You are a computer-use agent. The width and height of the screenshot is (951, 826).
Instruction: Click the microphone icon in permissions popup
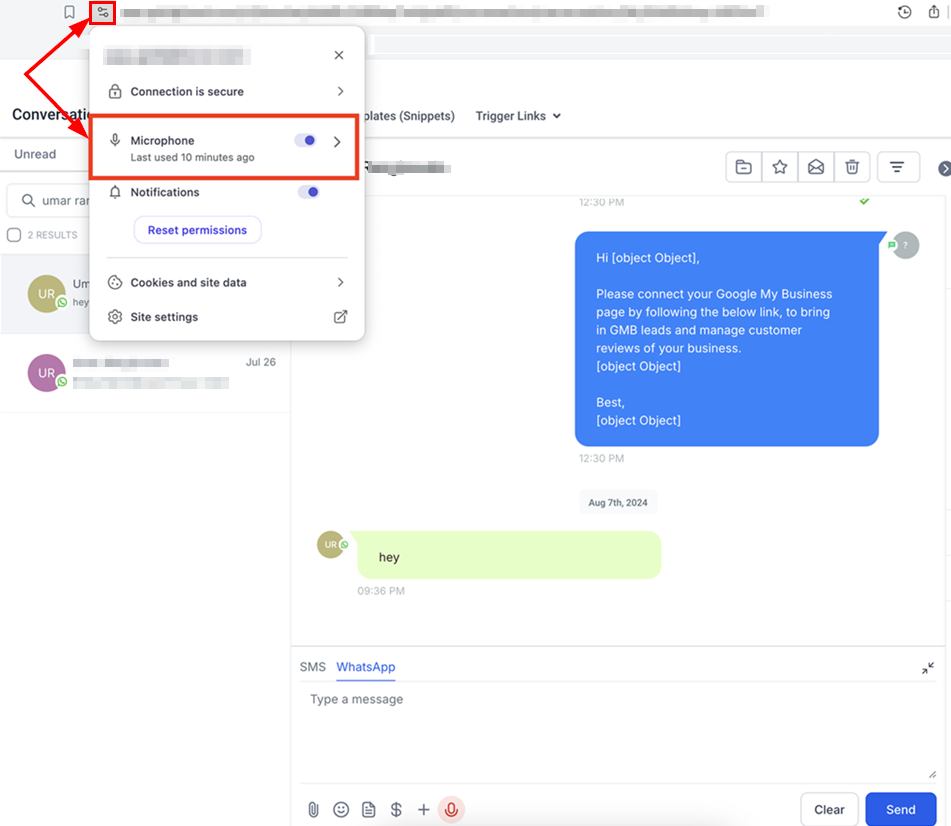(115, 141)
